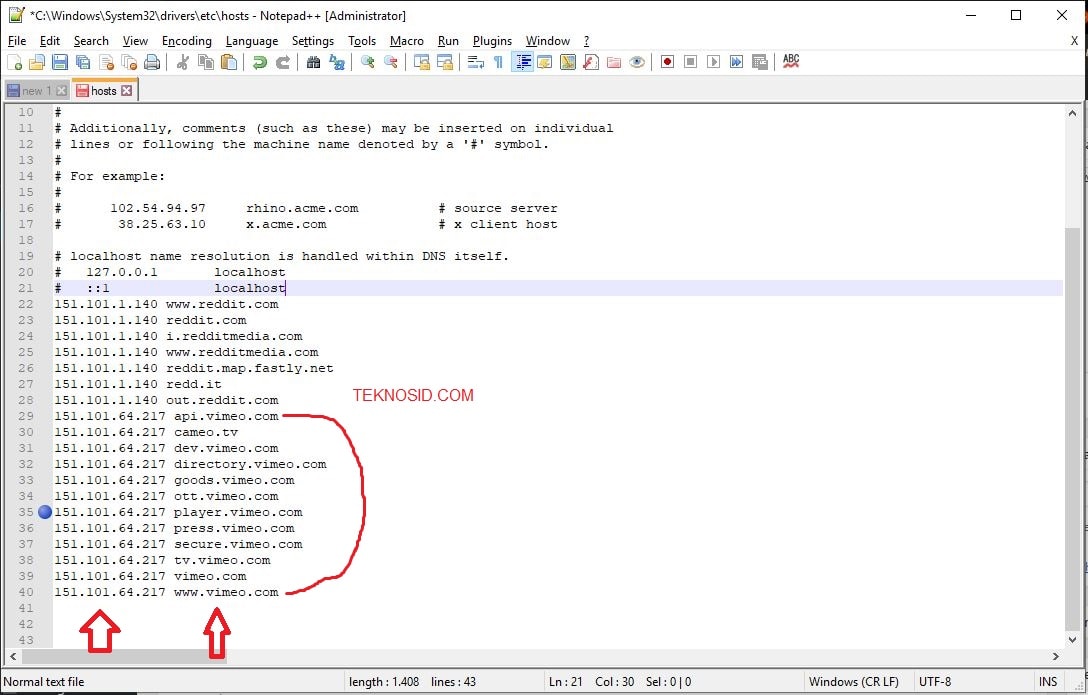1088x695 pixels.
Task: Close document with X beside menu bar
Action: click(1074, 41)
